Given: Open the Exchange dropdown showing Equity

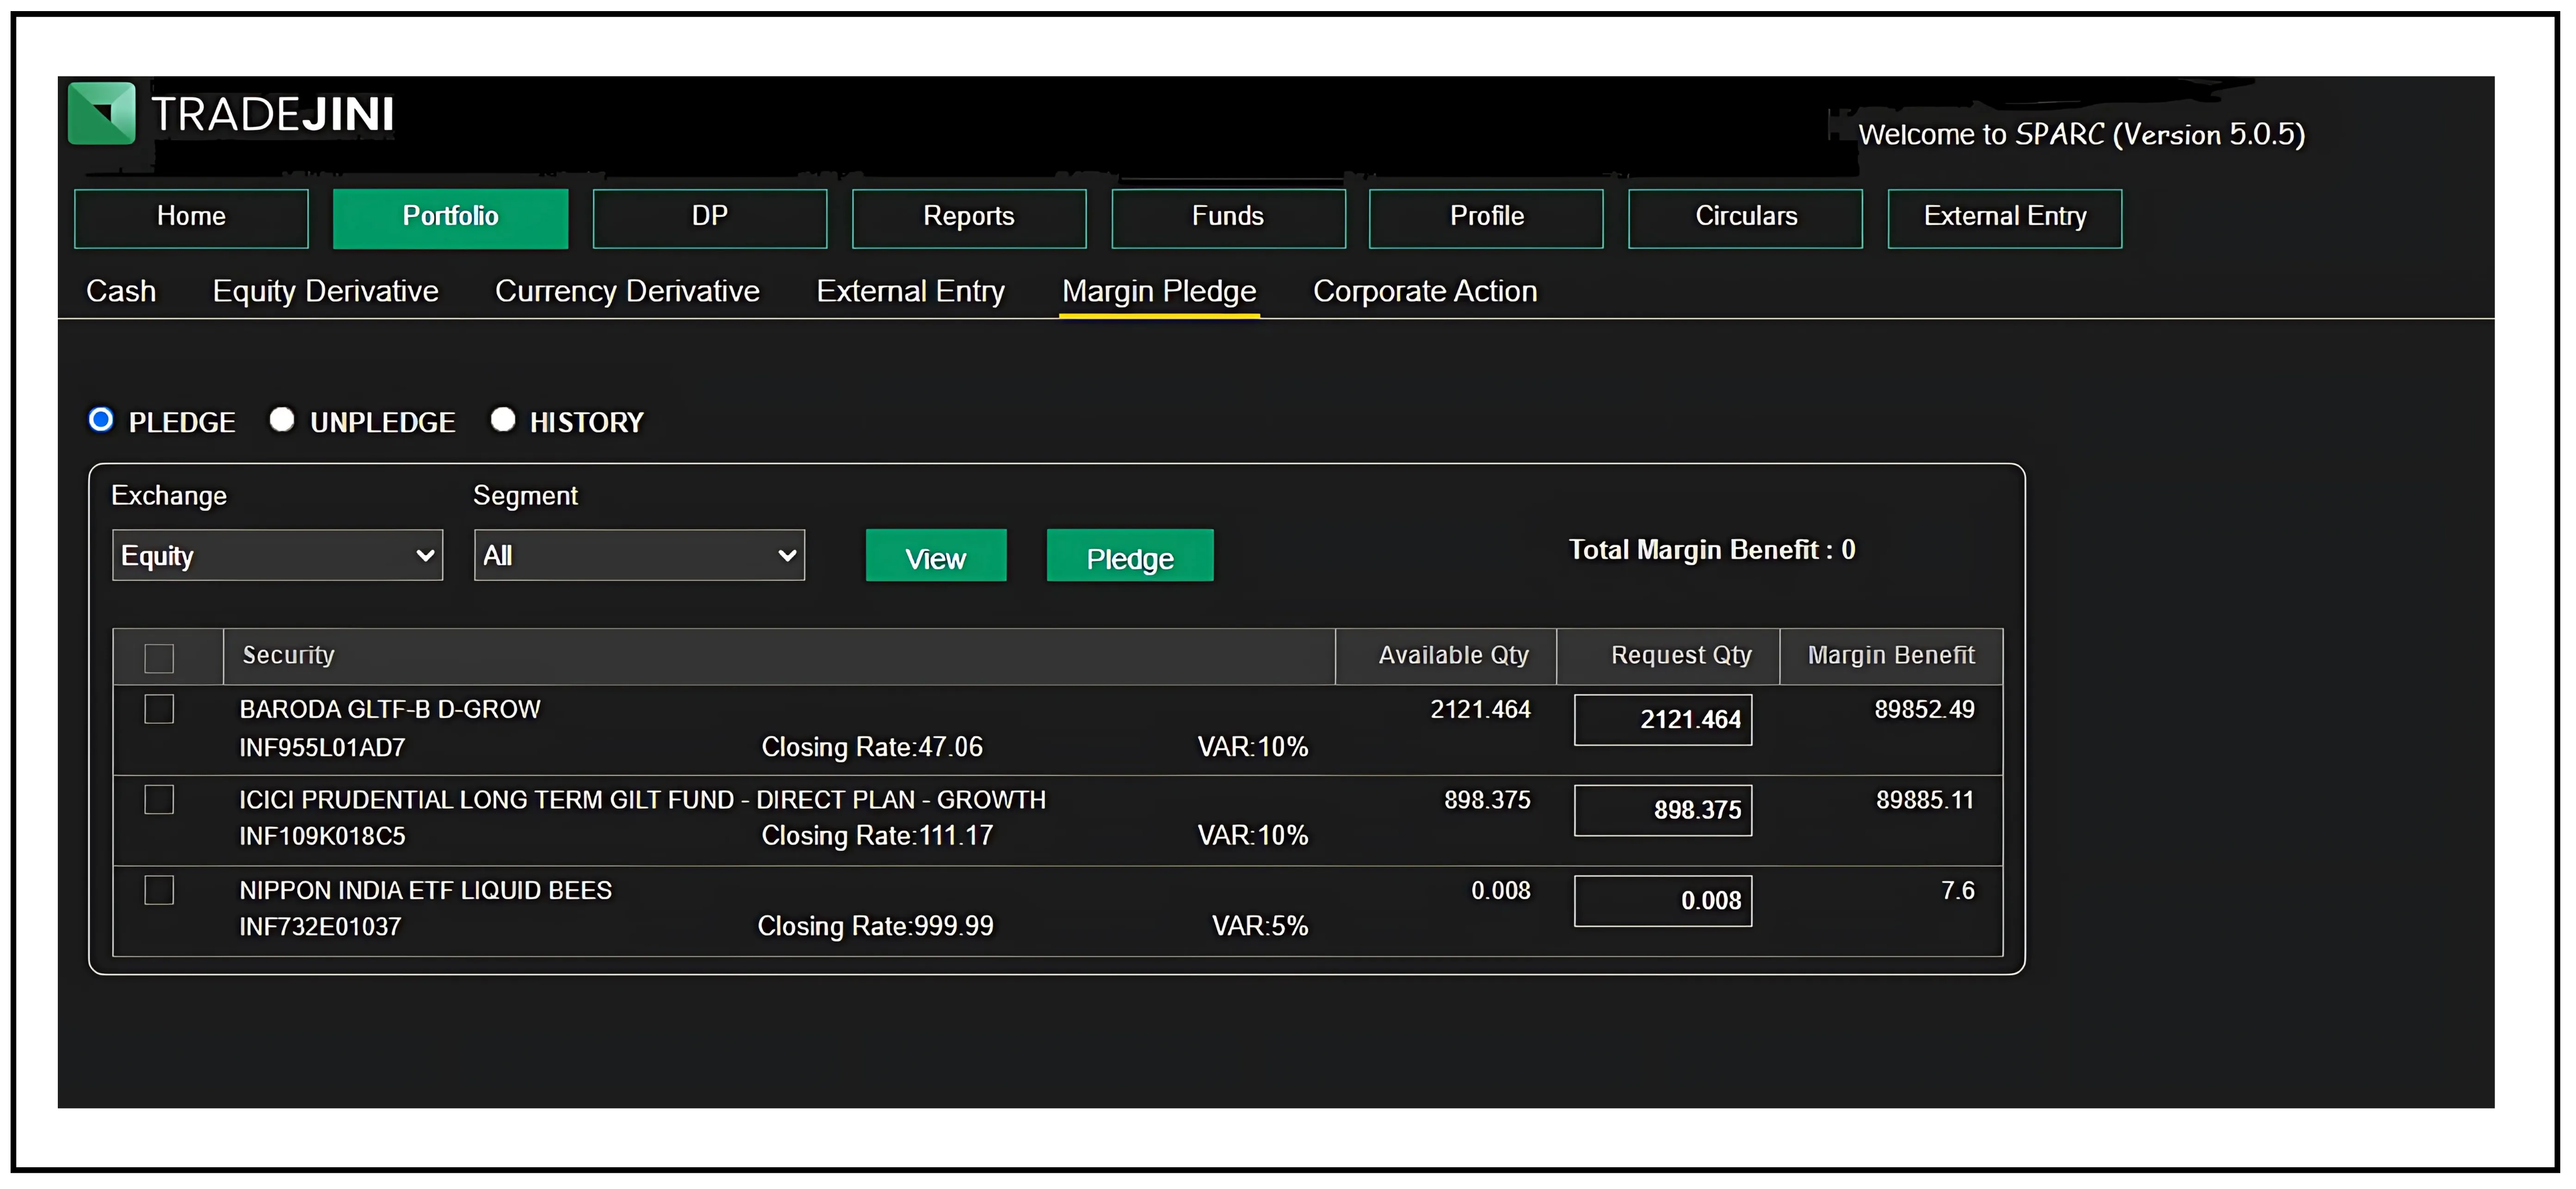Looking at the screenshot, I should 277,555.
